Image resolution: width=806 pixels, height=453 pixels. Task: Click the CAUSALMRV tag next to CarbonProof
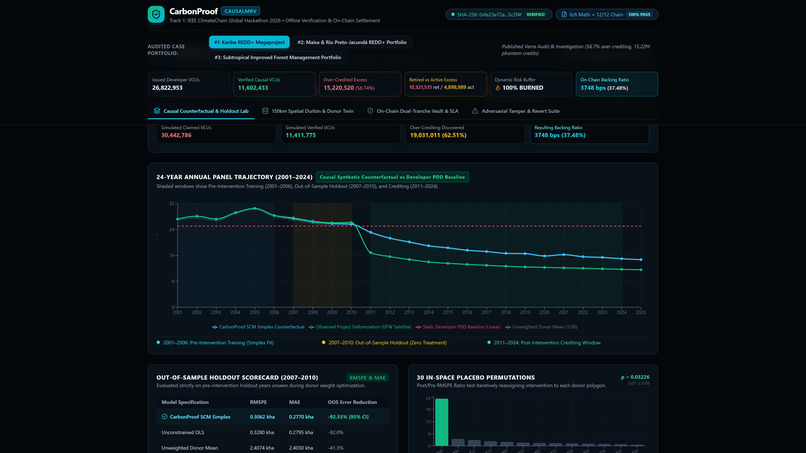(241, 11)
